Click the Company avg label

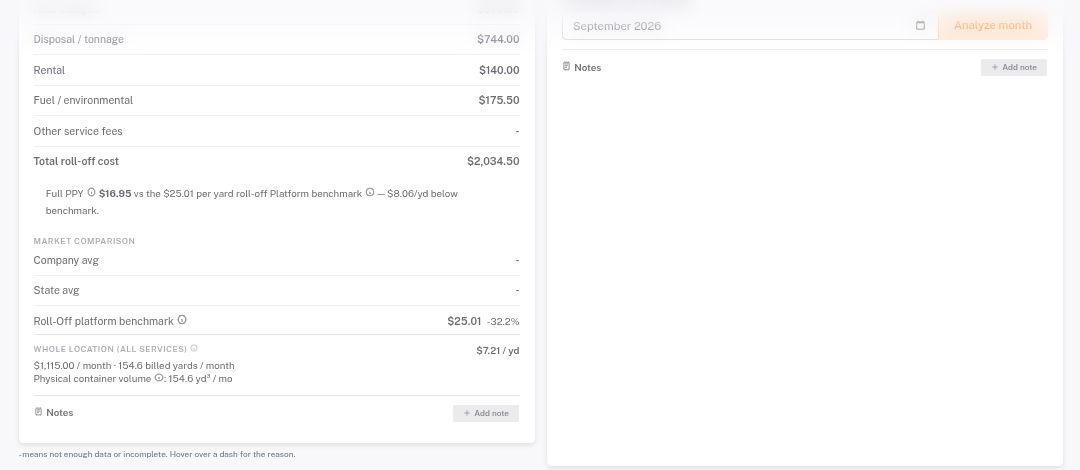tap(66, 260)
